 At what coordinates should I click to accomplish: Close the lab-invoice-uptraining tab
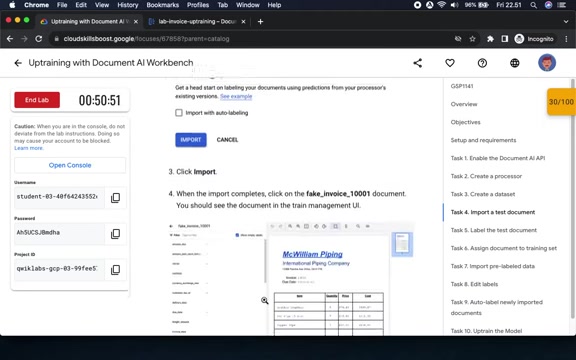243,22
